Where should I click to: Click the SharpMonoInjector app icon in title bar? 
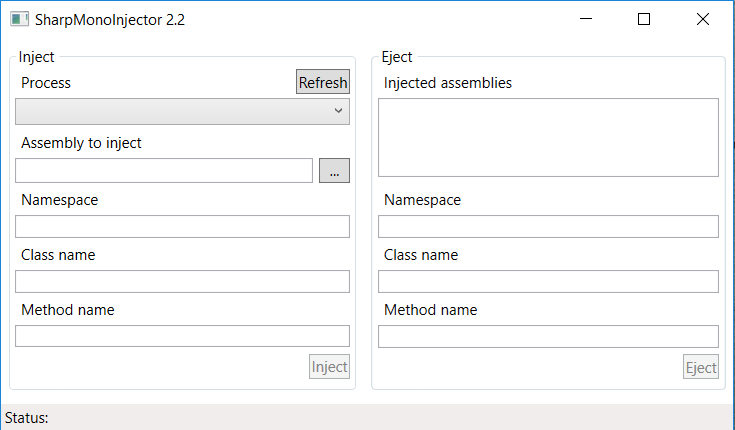(x=19, y=19)
